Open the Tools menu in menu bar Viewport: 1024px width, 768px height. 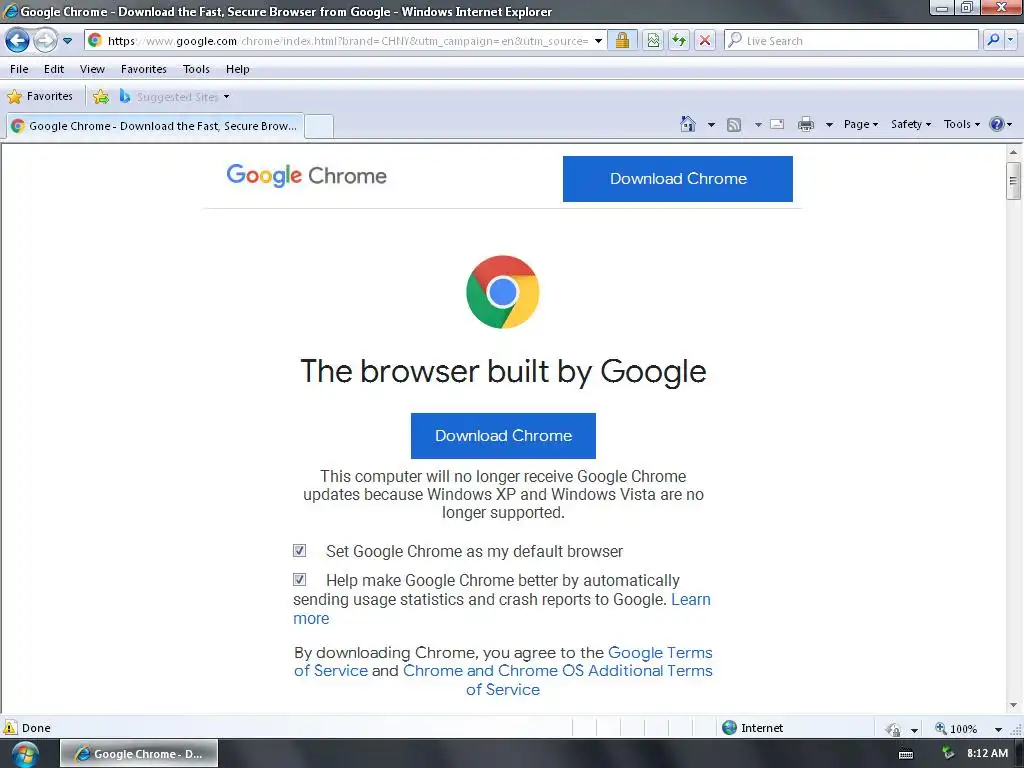[x=196, y=69]
